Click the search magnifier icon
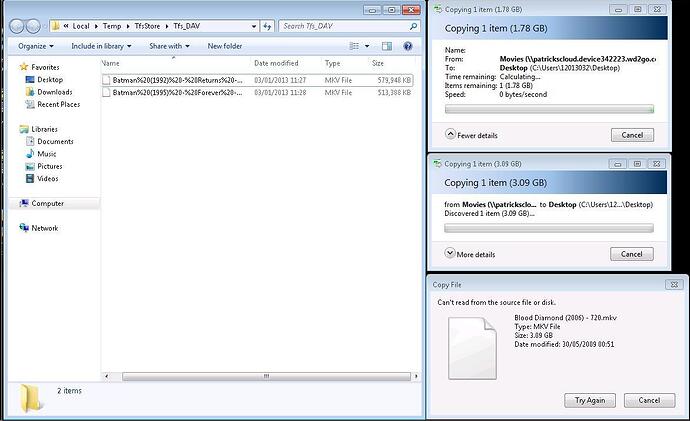 [413, 26]
